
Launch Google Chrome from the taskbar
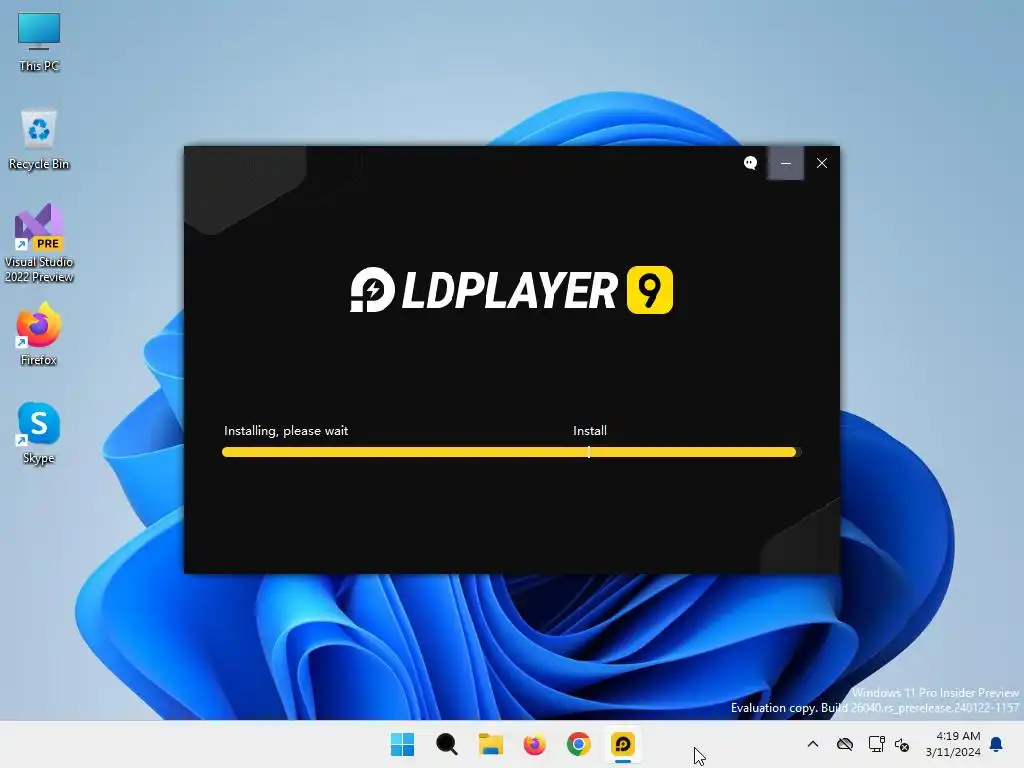[x=579, y=744]
